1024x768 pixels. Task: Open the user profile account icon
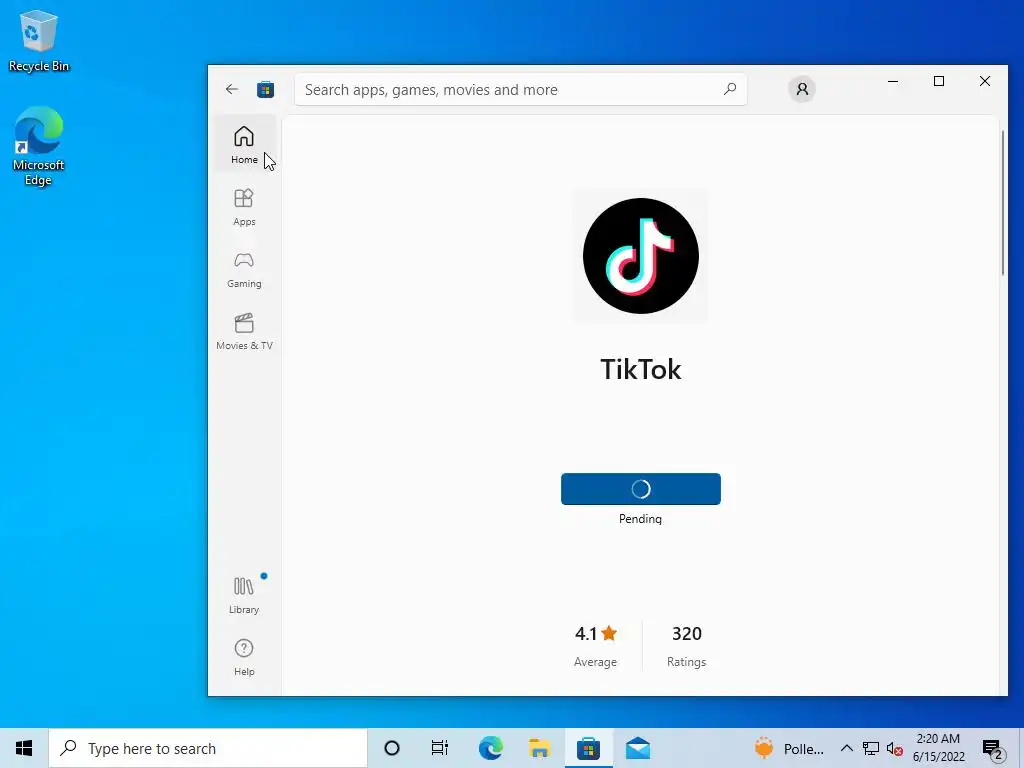(802, 89)
